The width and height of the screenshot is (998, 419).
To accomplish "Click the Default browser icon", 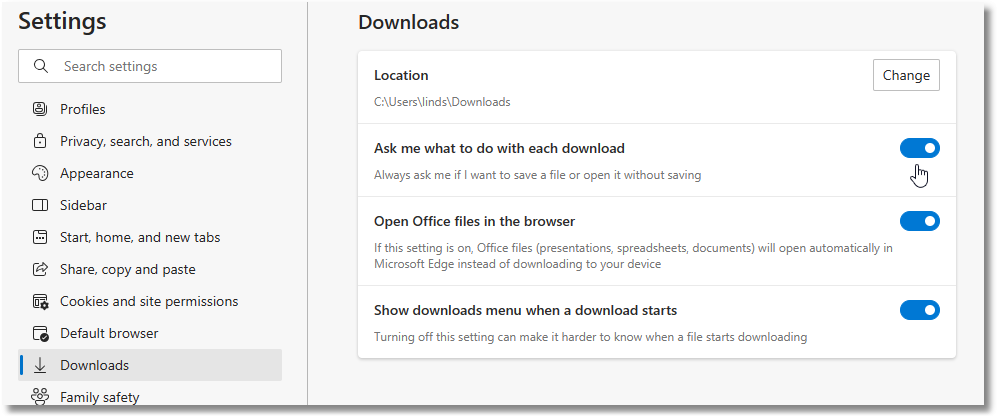I will click(40, 333).
